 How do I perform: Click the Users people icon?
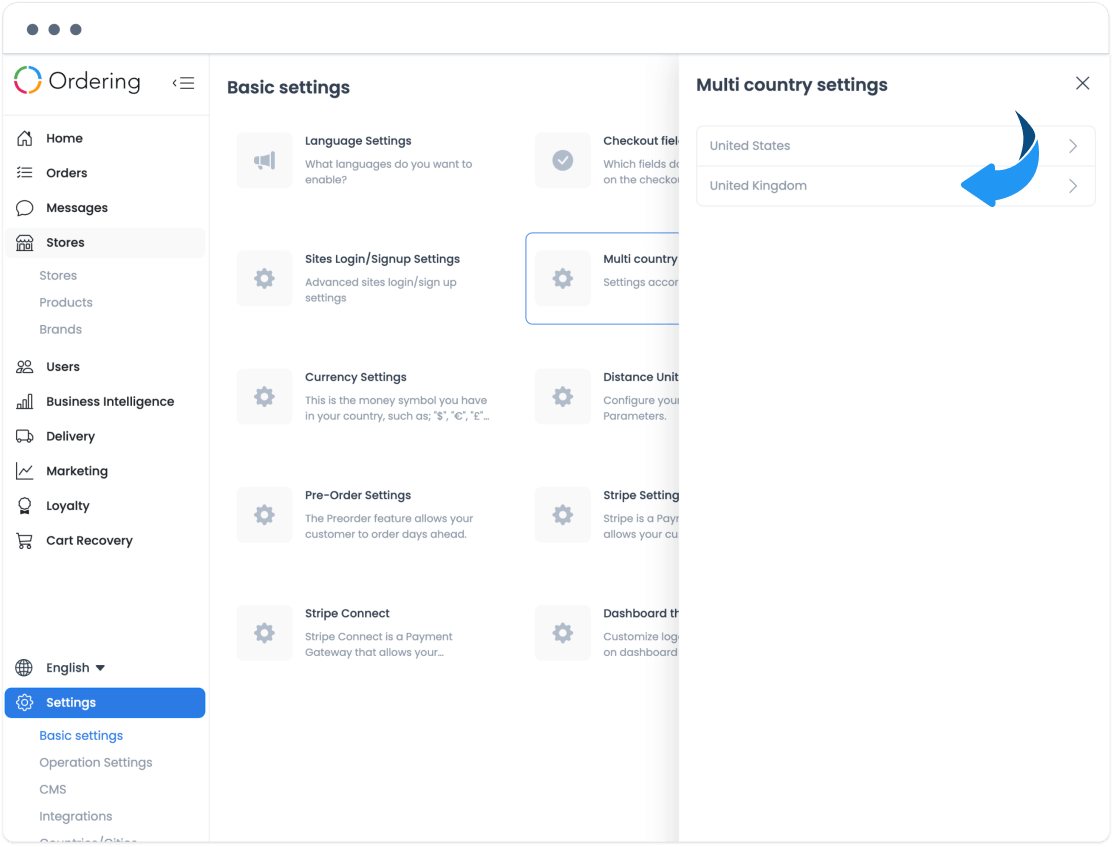[25, 366]
